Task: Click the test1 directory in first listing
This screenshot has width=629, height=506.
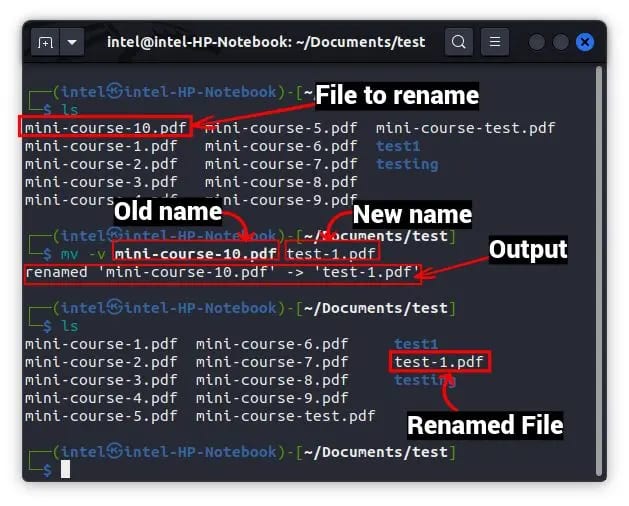Action: click(398, 146)
